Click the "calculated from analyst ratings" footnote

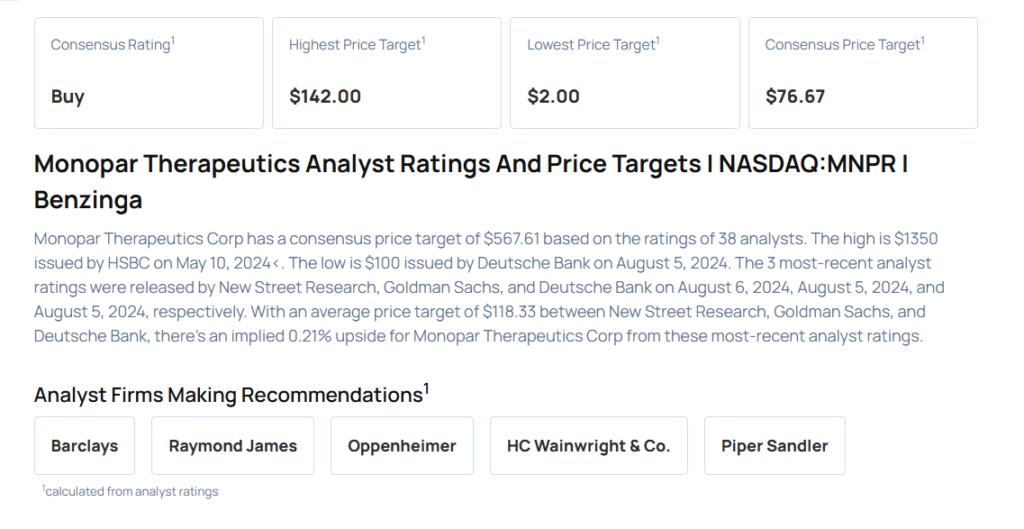coord(131,491)
